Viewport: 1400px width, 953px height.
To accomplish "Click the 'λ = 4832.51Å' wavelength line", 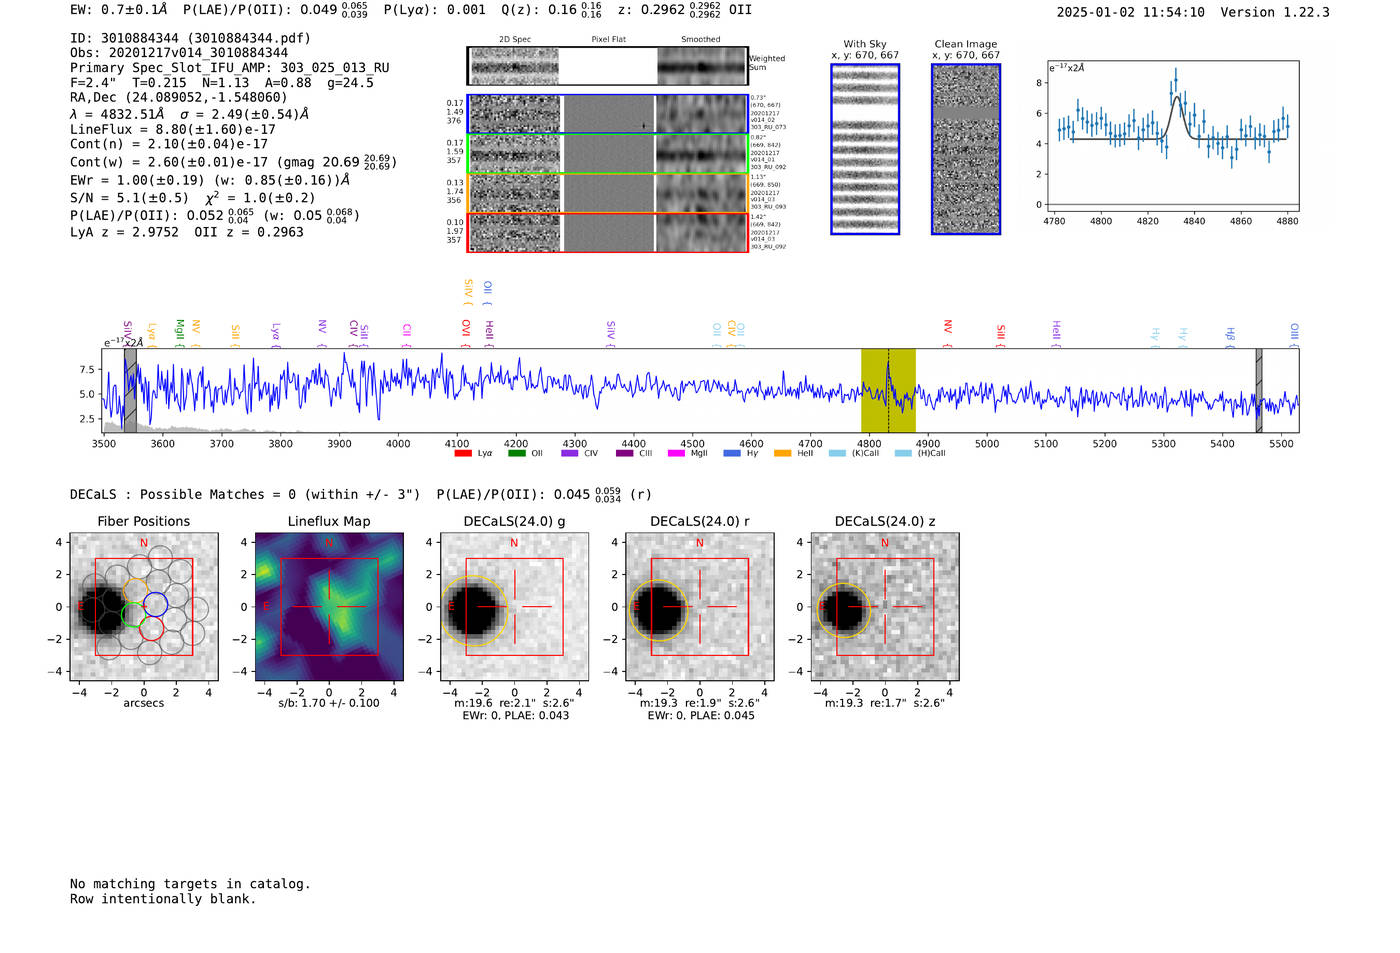I will 189,114.
